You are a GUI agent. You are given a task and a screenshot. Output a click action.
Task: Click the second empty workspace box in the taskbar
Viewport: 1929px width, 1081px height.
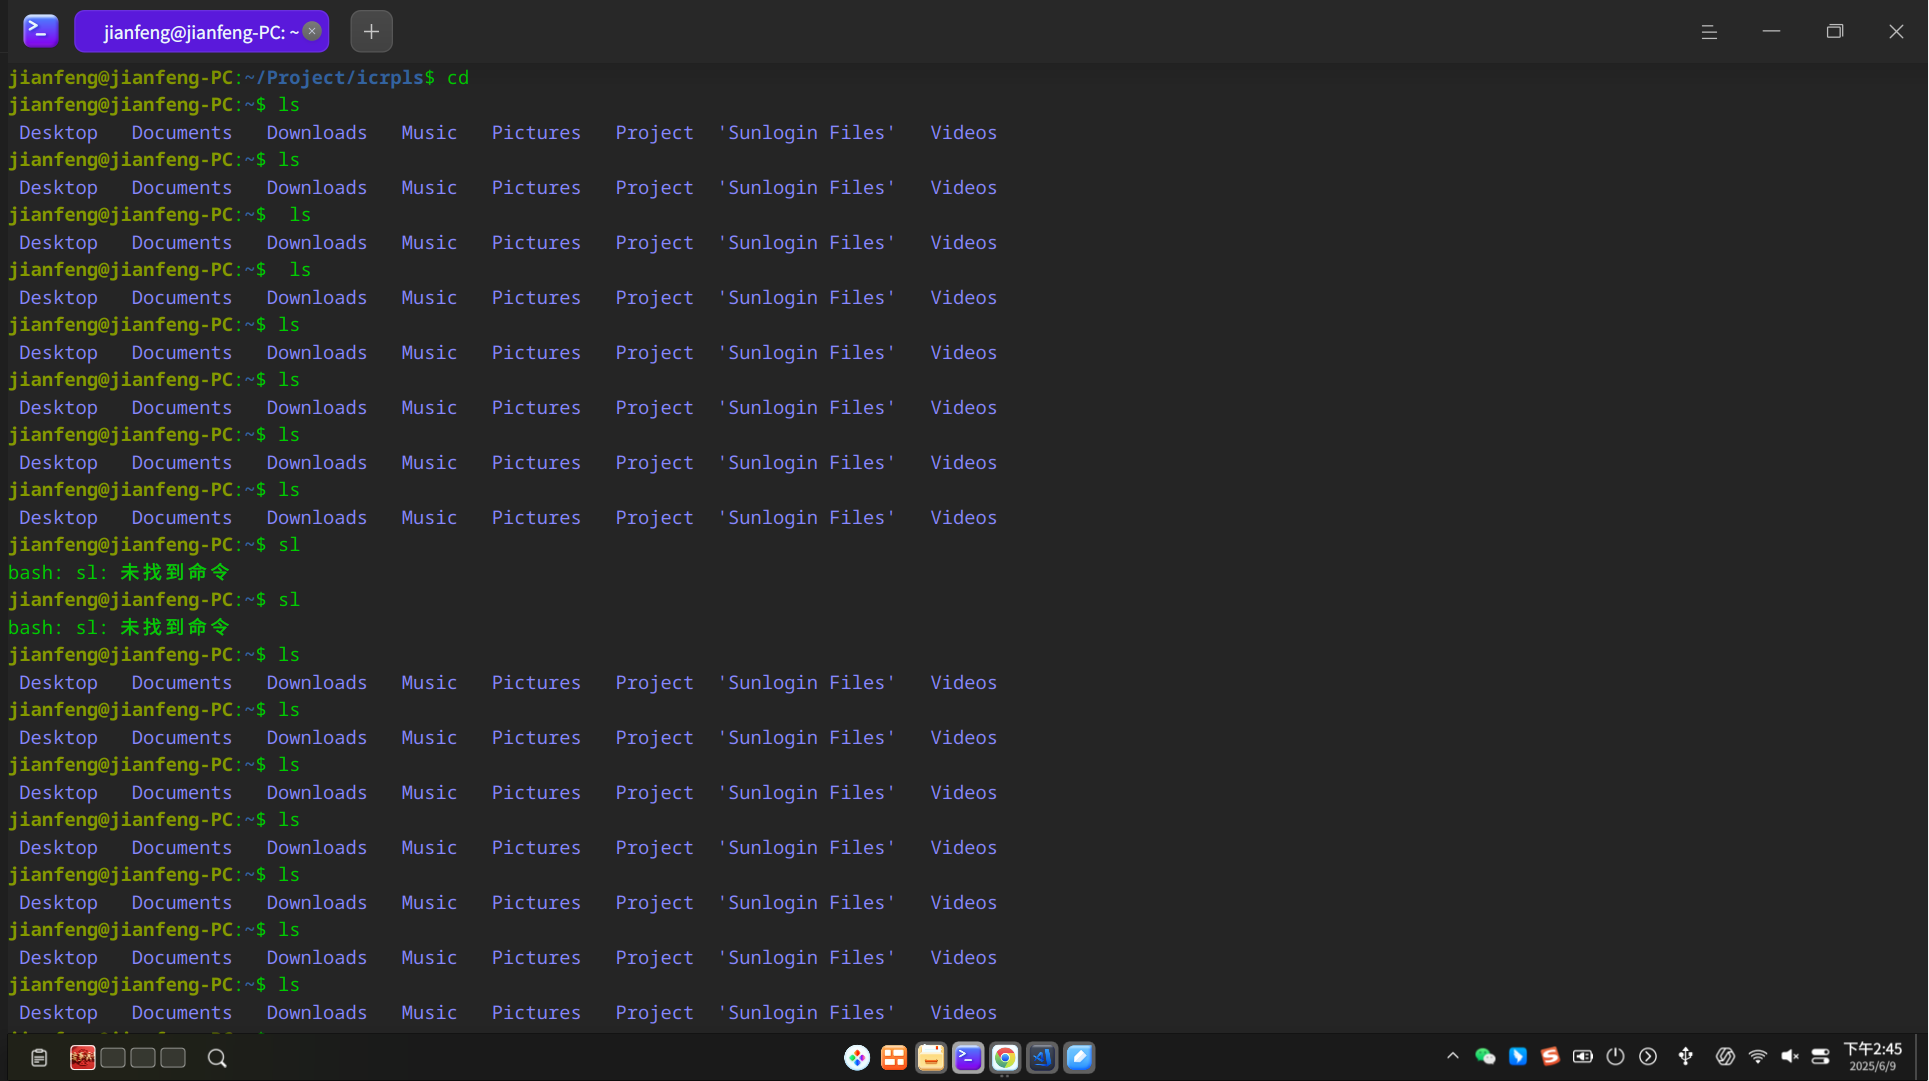[x=143, y=1058]
